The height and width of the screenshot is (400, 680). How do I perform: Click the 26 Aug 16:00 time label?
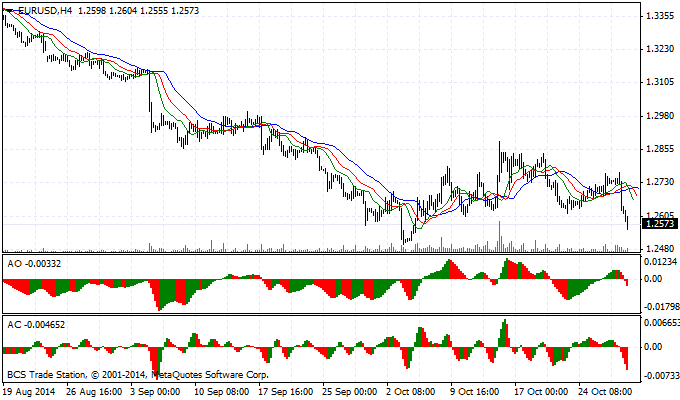coord(94,392)
